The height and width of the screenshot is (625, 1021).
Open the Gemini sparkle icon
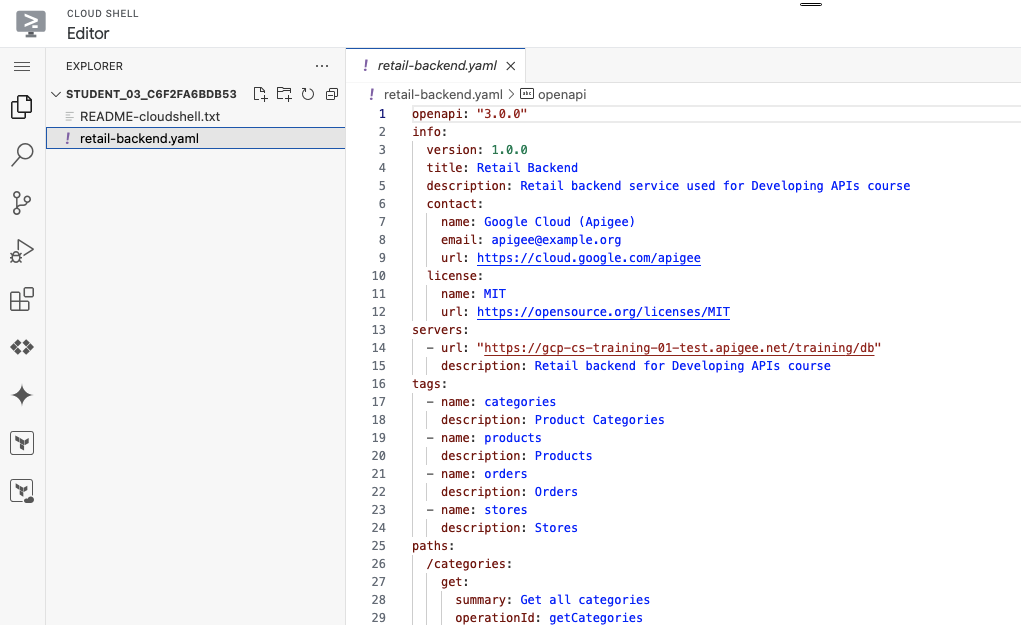[x=22, y=395]
